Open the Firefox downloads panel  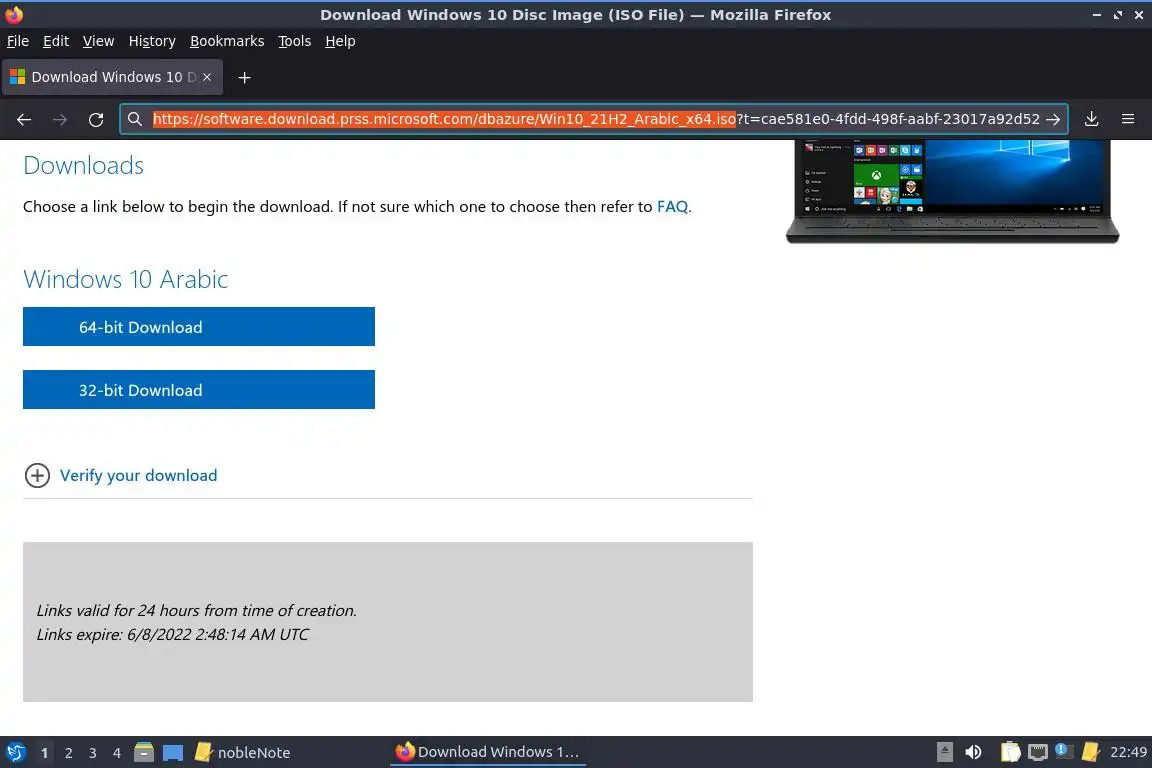(1092, 119)
